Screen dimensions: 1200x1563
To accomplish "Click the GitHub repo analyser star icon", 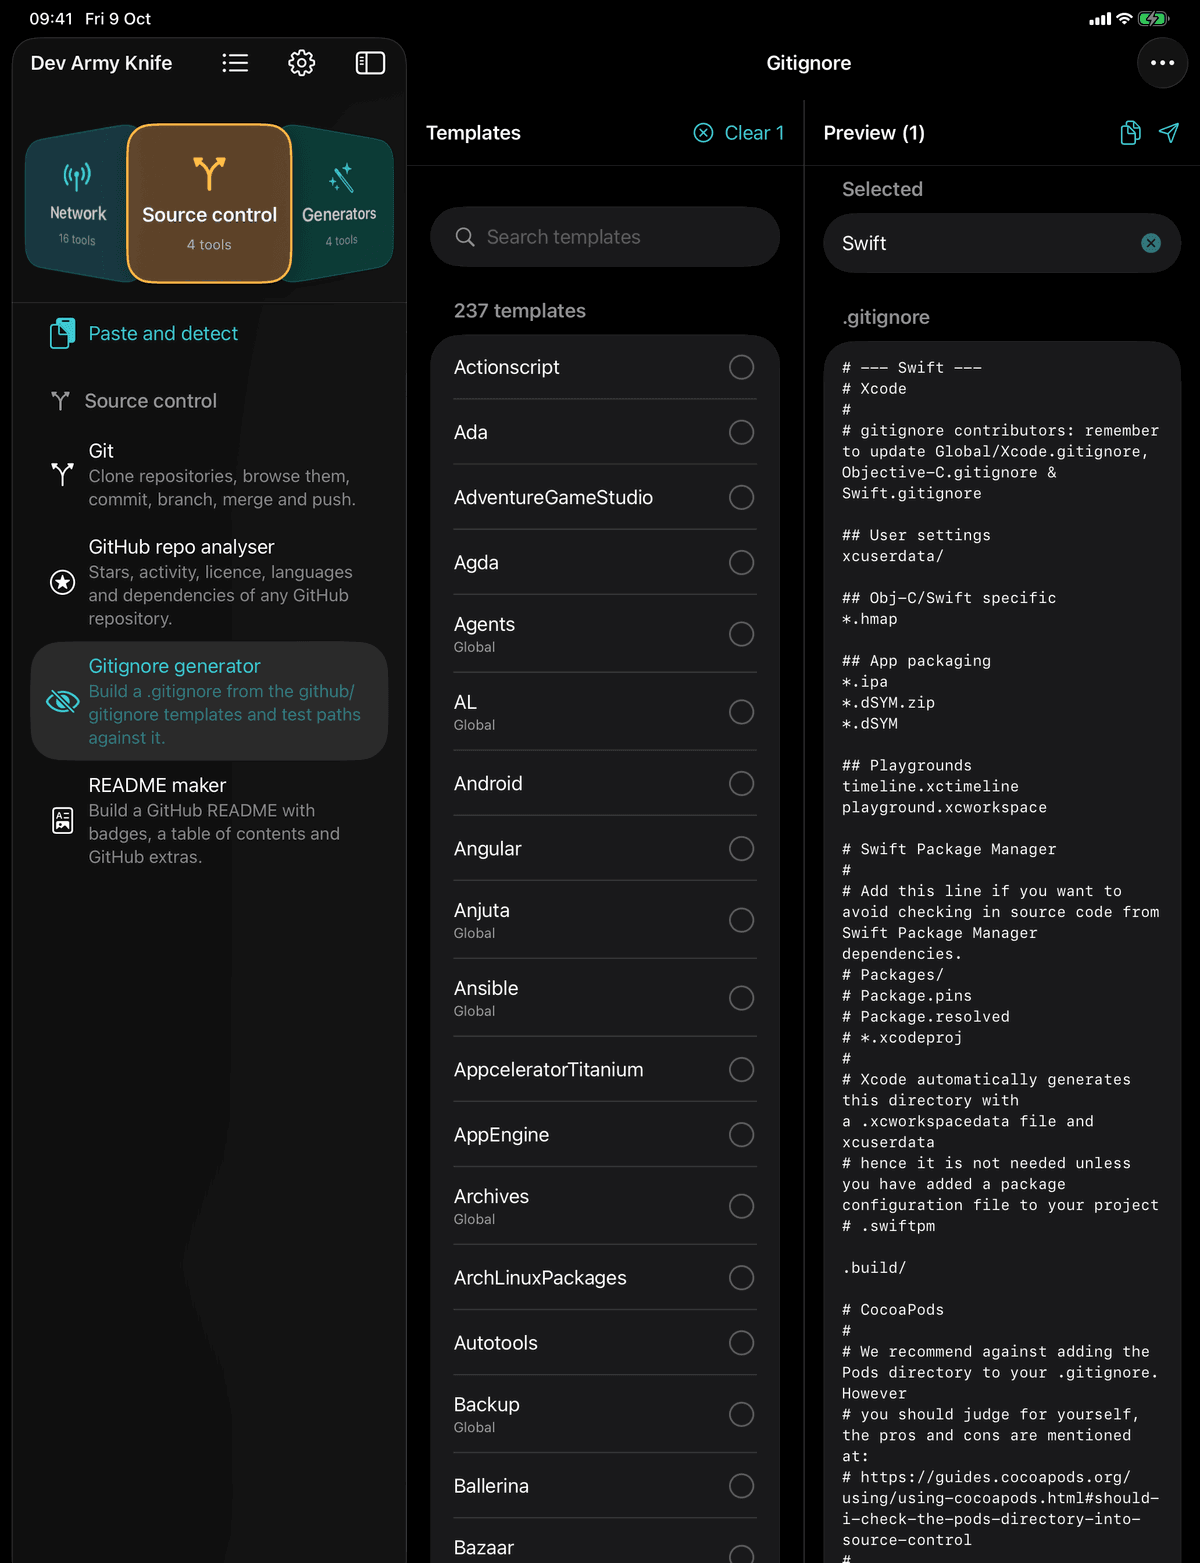I will pyautogui.click(x=62, y=582).
